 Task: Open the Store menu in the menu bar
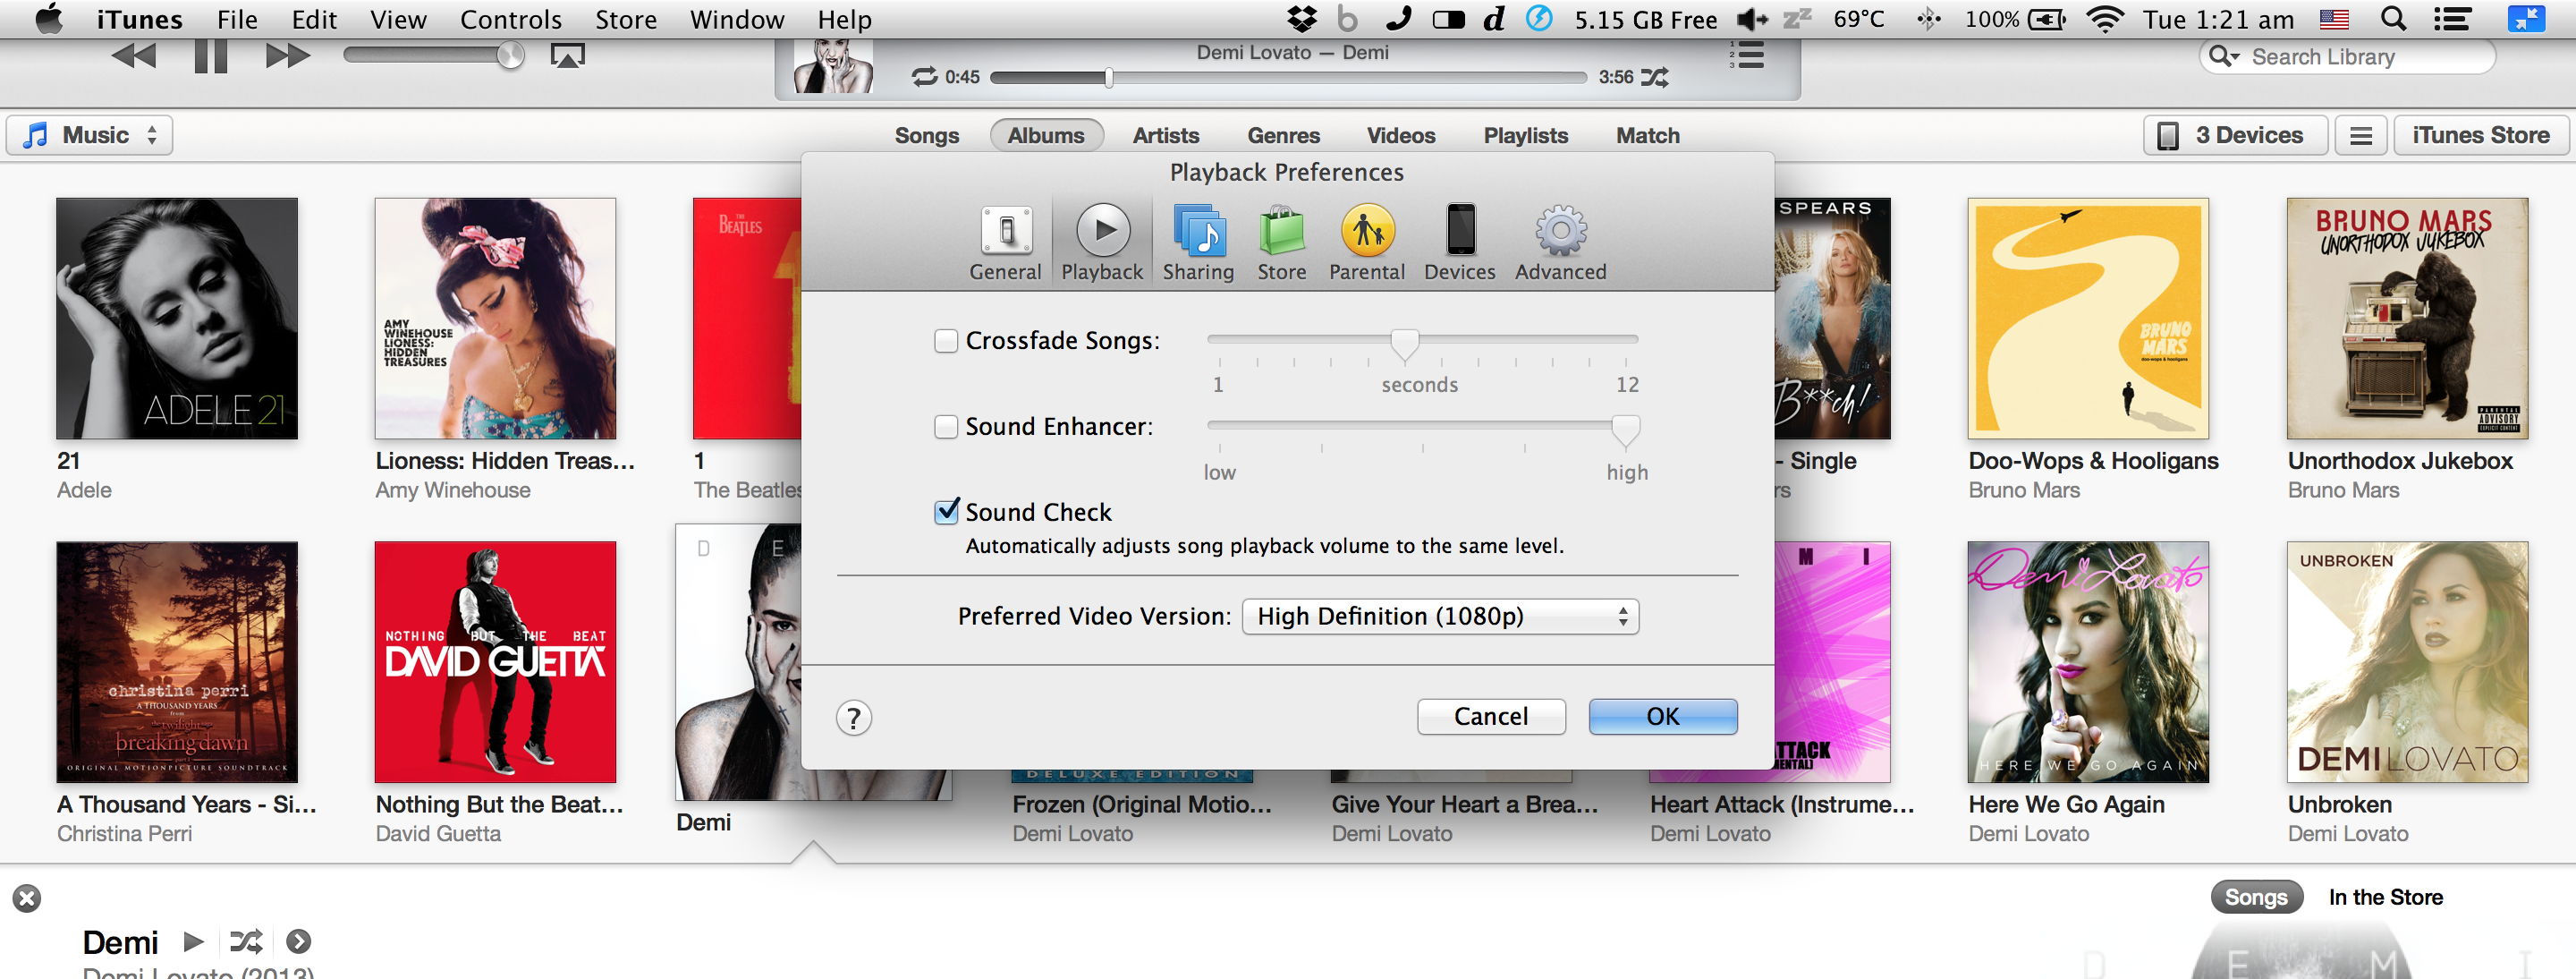625,19
